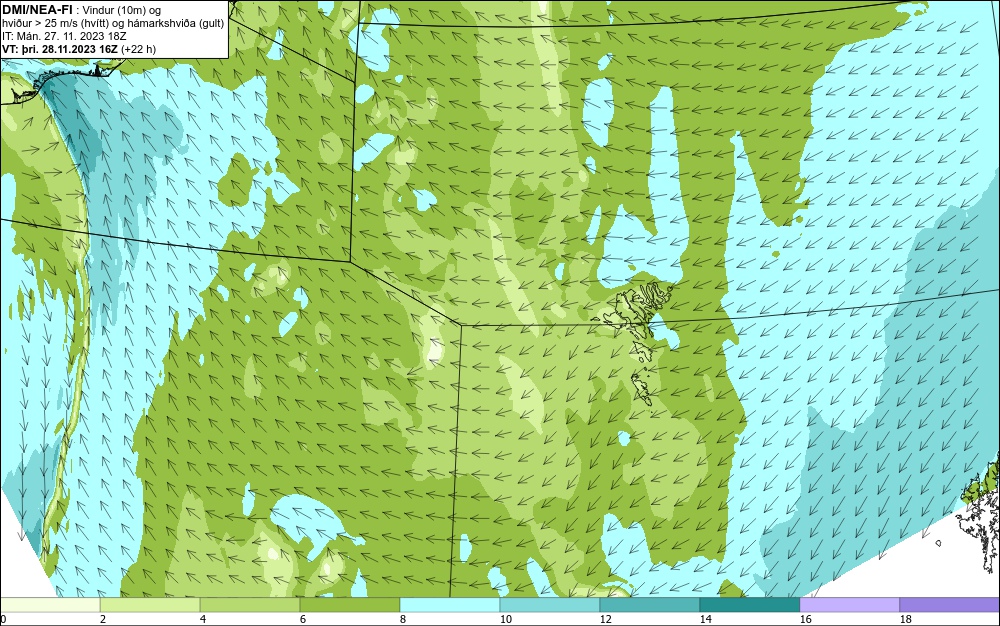Click the legend scale label '12'
This screenshot has width=1000, height=626.
605,619
